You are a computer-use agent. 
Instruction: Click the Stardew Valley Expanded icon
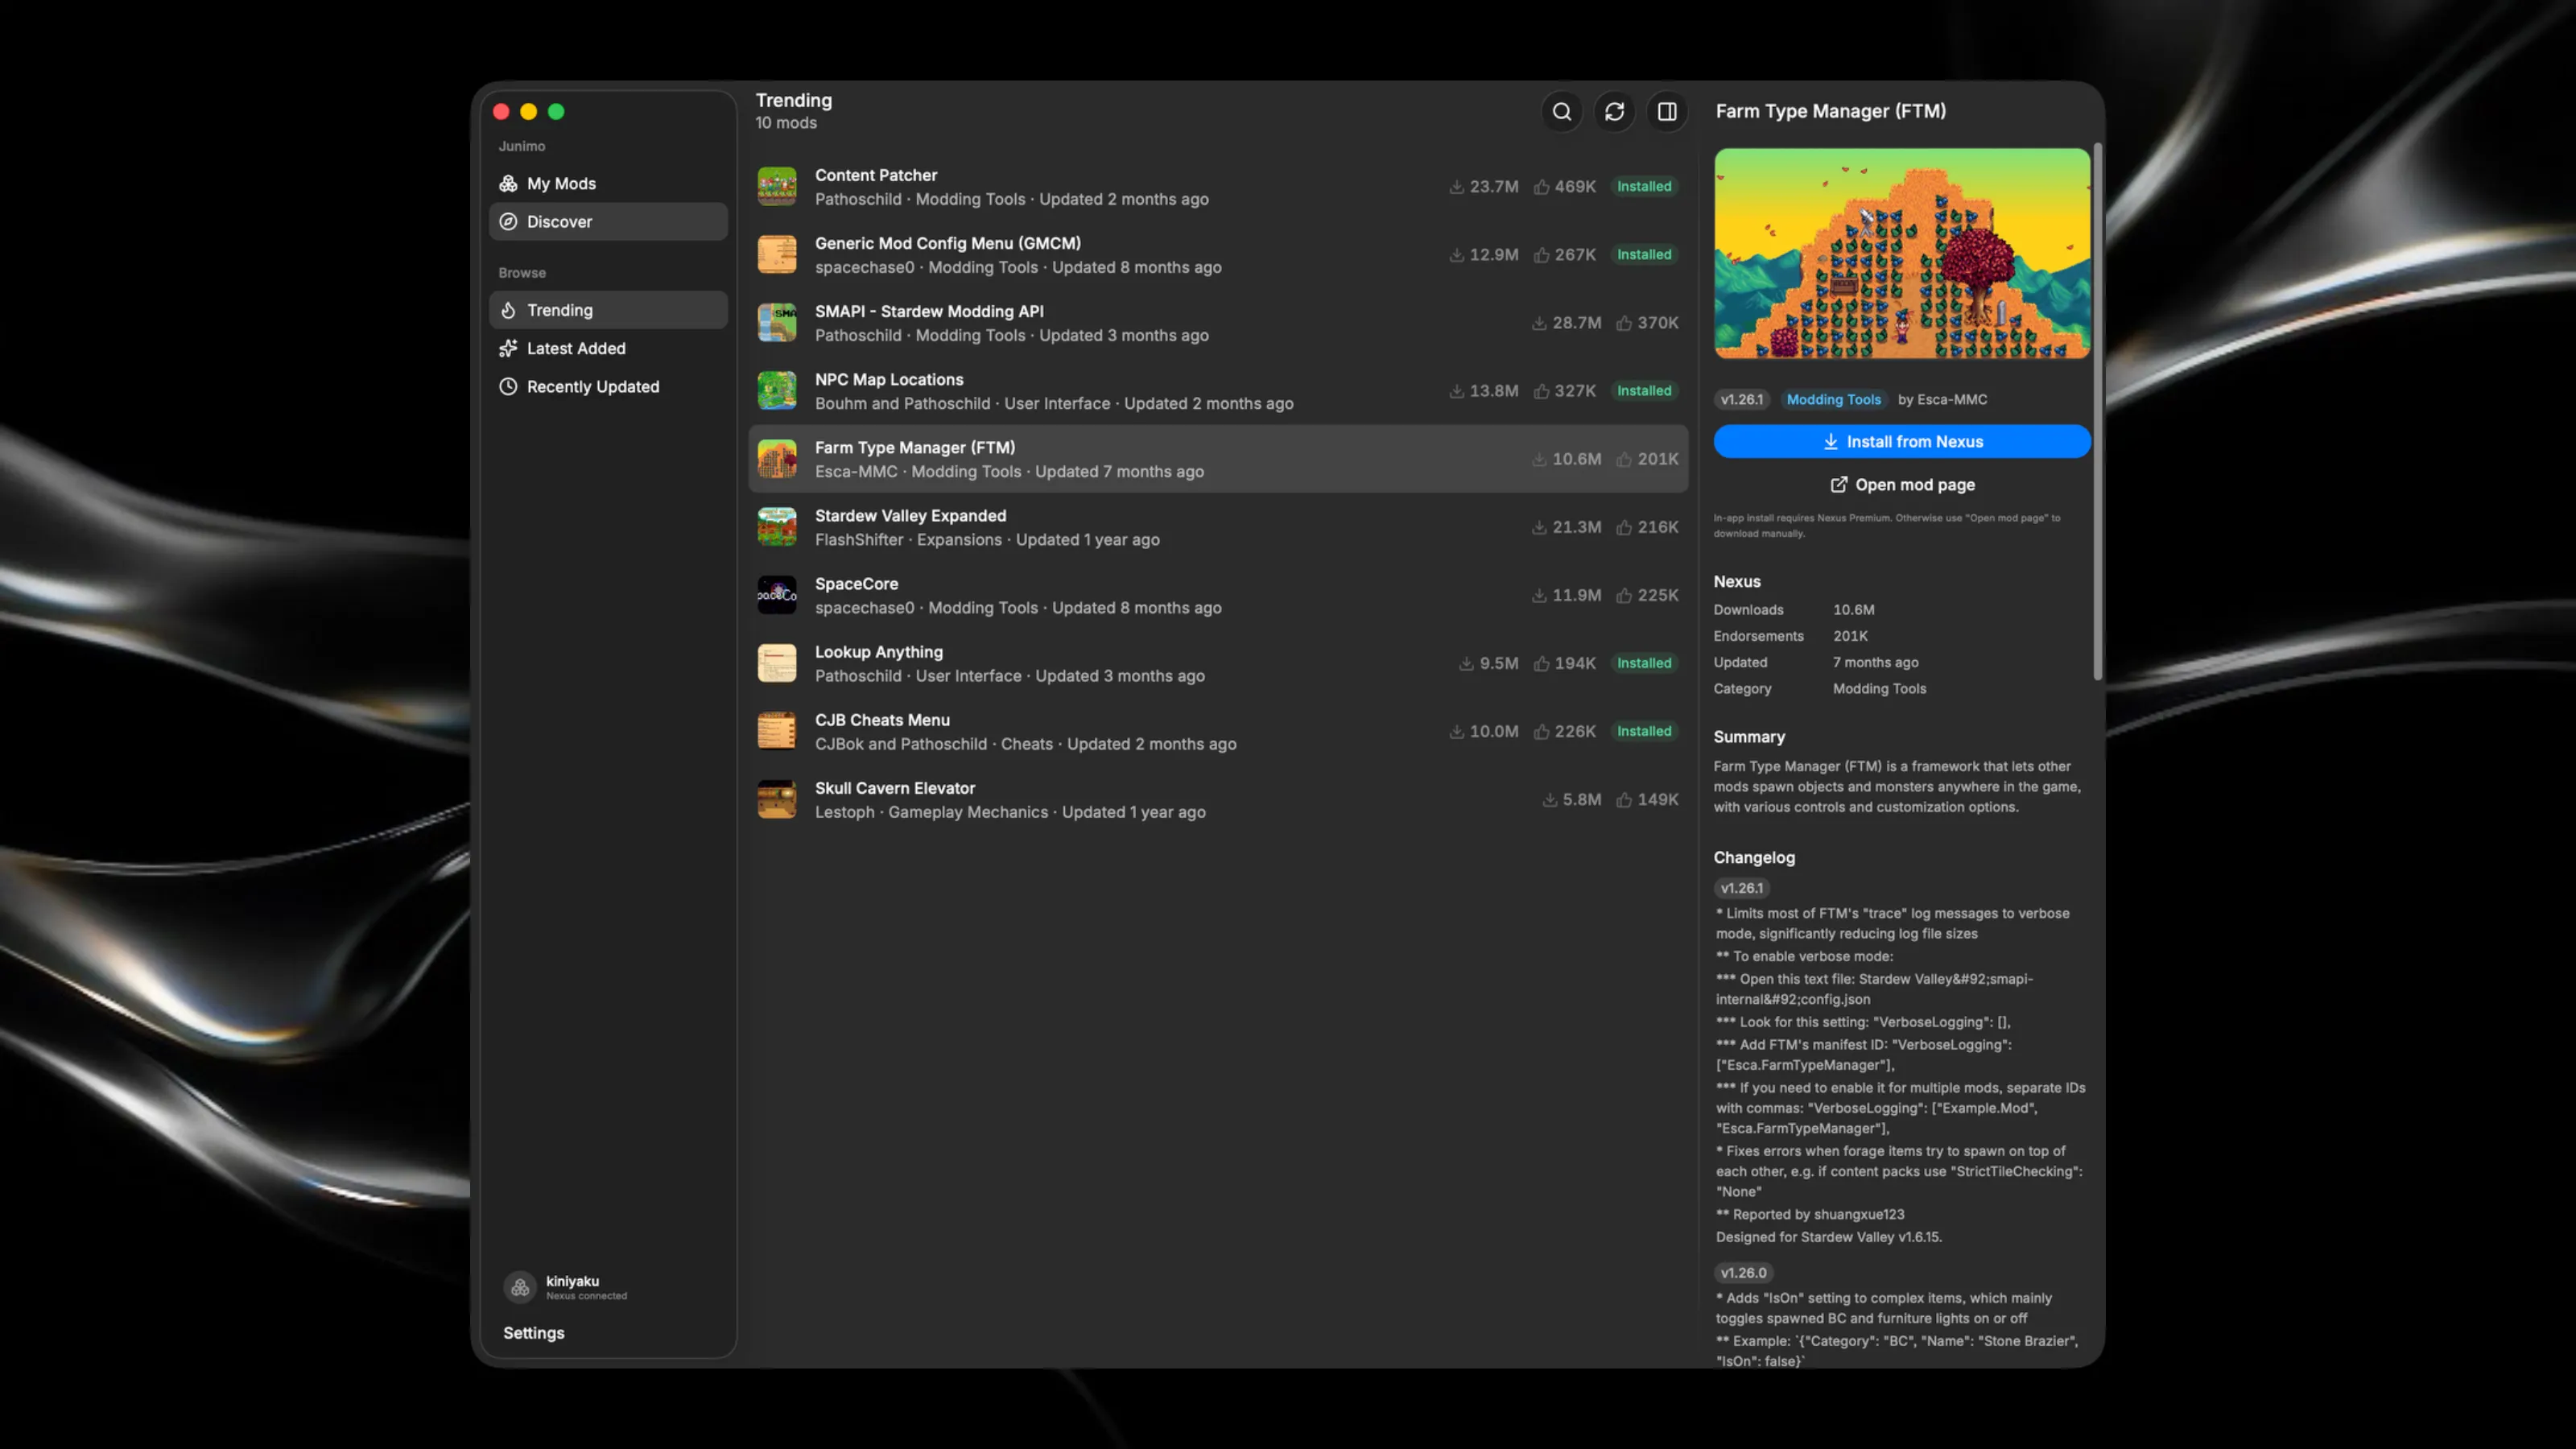777,527
